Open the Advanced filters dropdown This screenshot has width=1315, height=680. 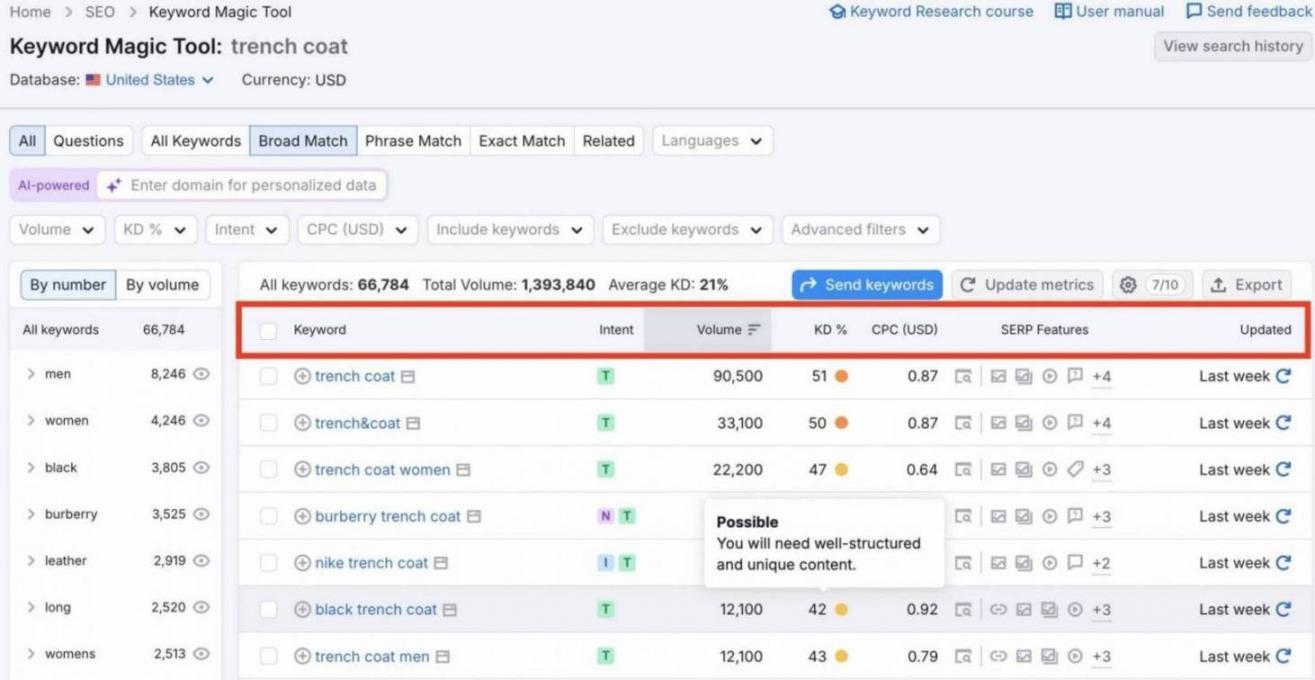[x=860, y=230]
